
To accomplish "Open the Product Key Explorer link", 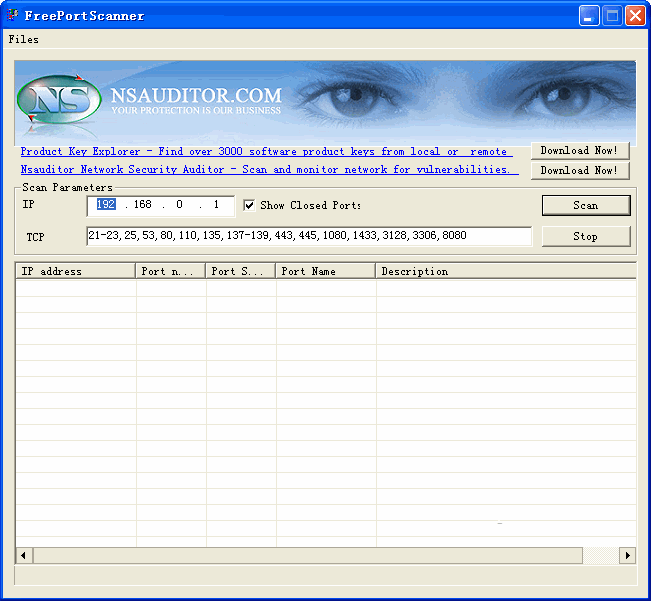I will 267,151.
